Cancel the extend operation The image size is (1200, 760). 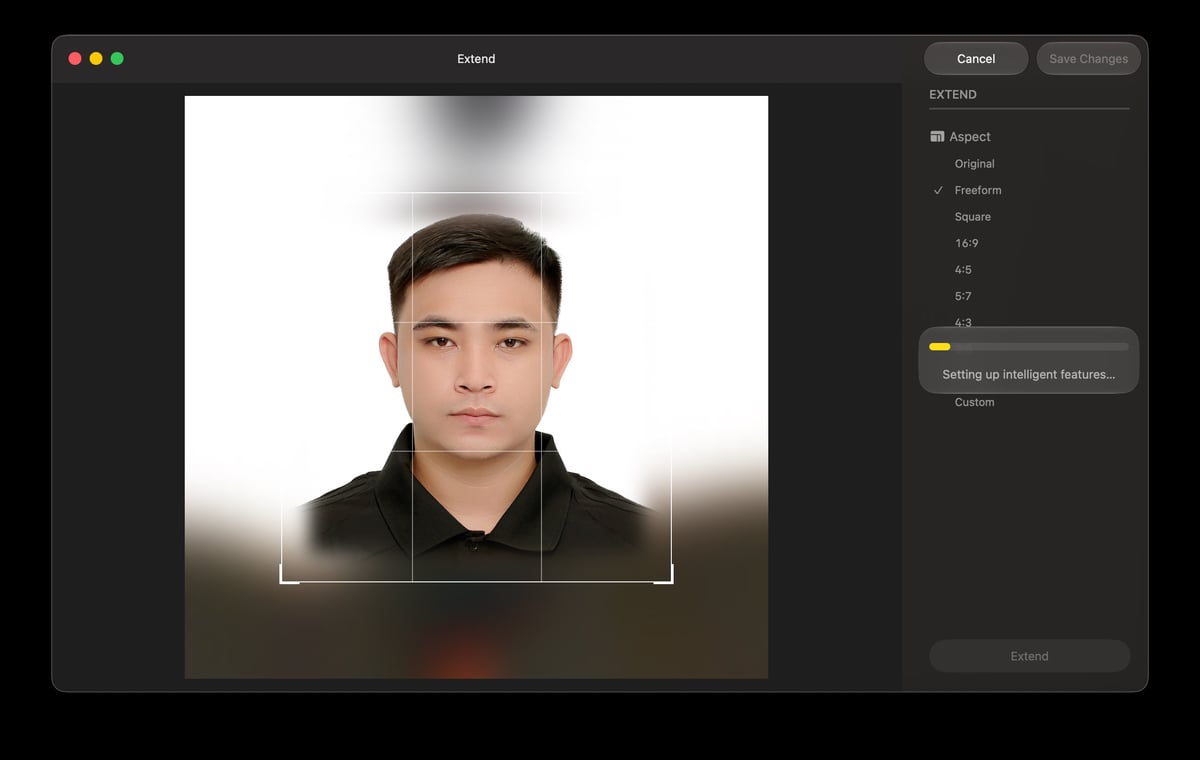click(976, 59)
